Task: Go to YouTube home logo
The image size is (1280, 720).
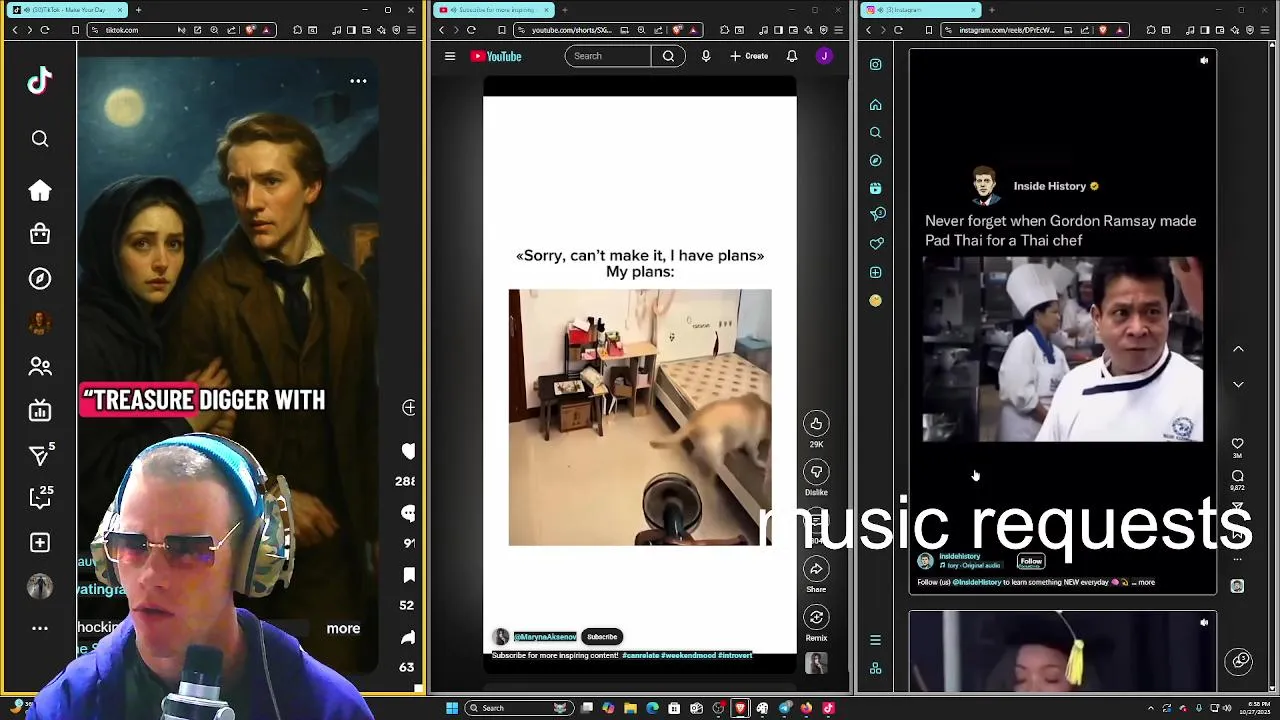Action: [496, 56]
